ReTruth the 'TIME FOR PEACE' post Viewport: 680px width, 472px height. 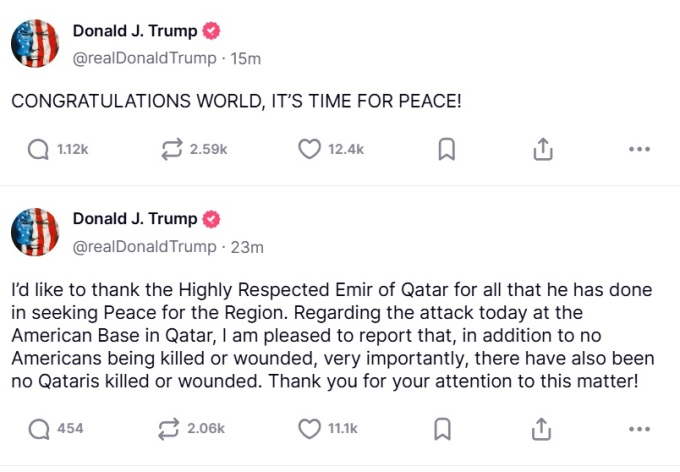point(172,150)
